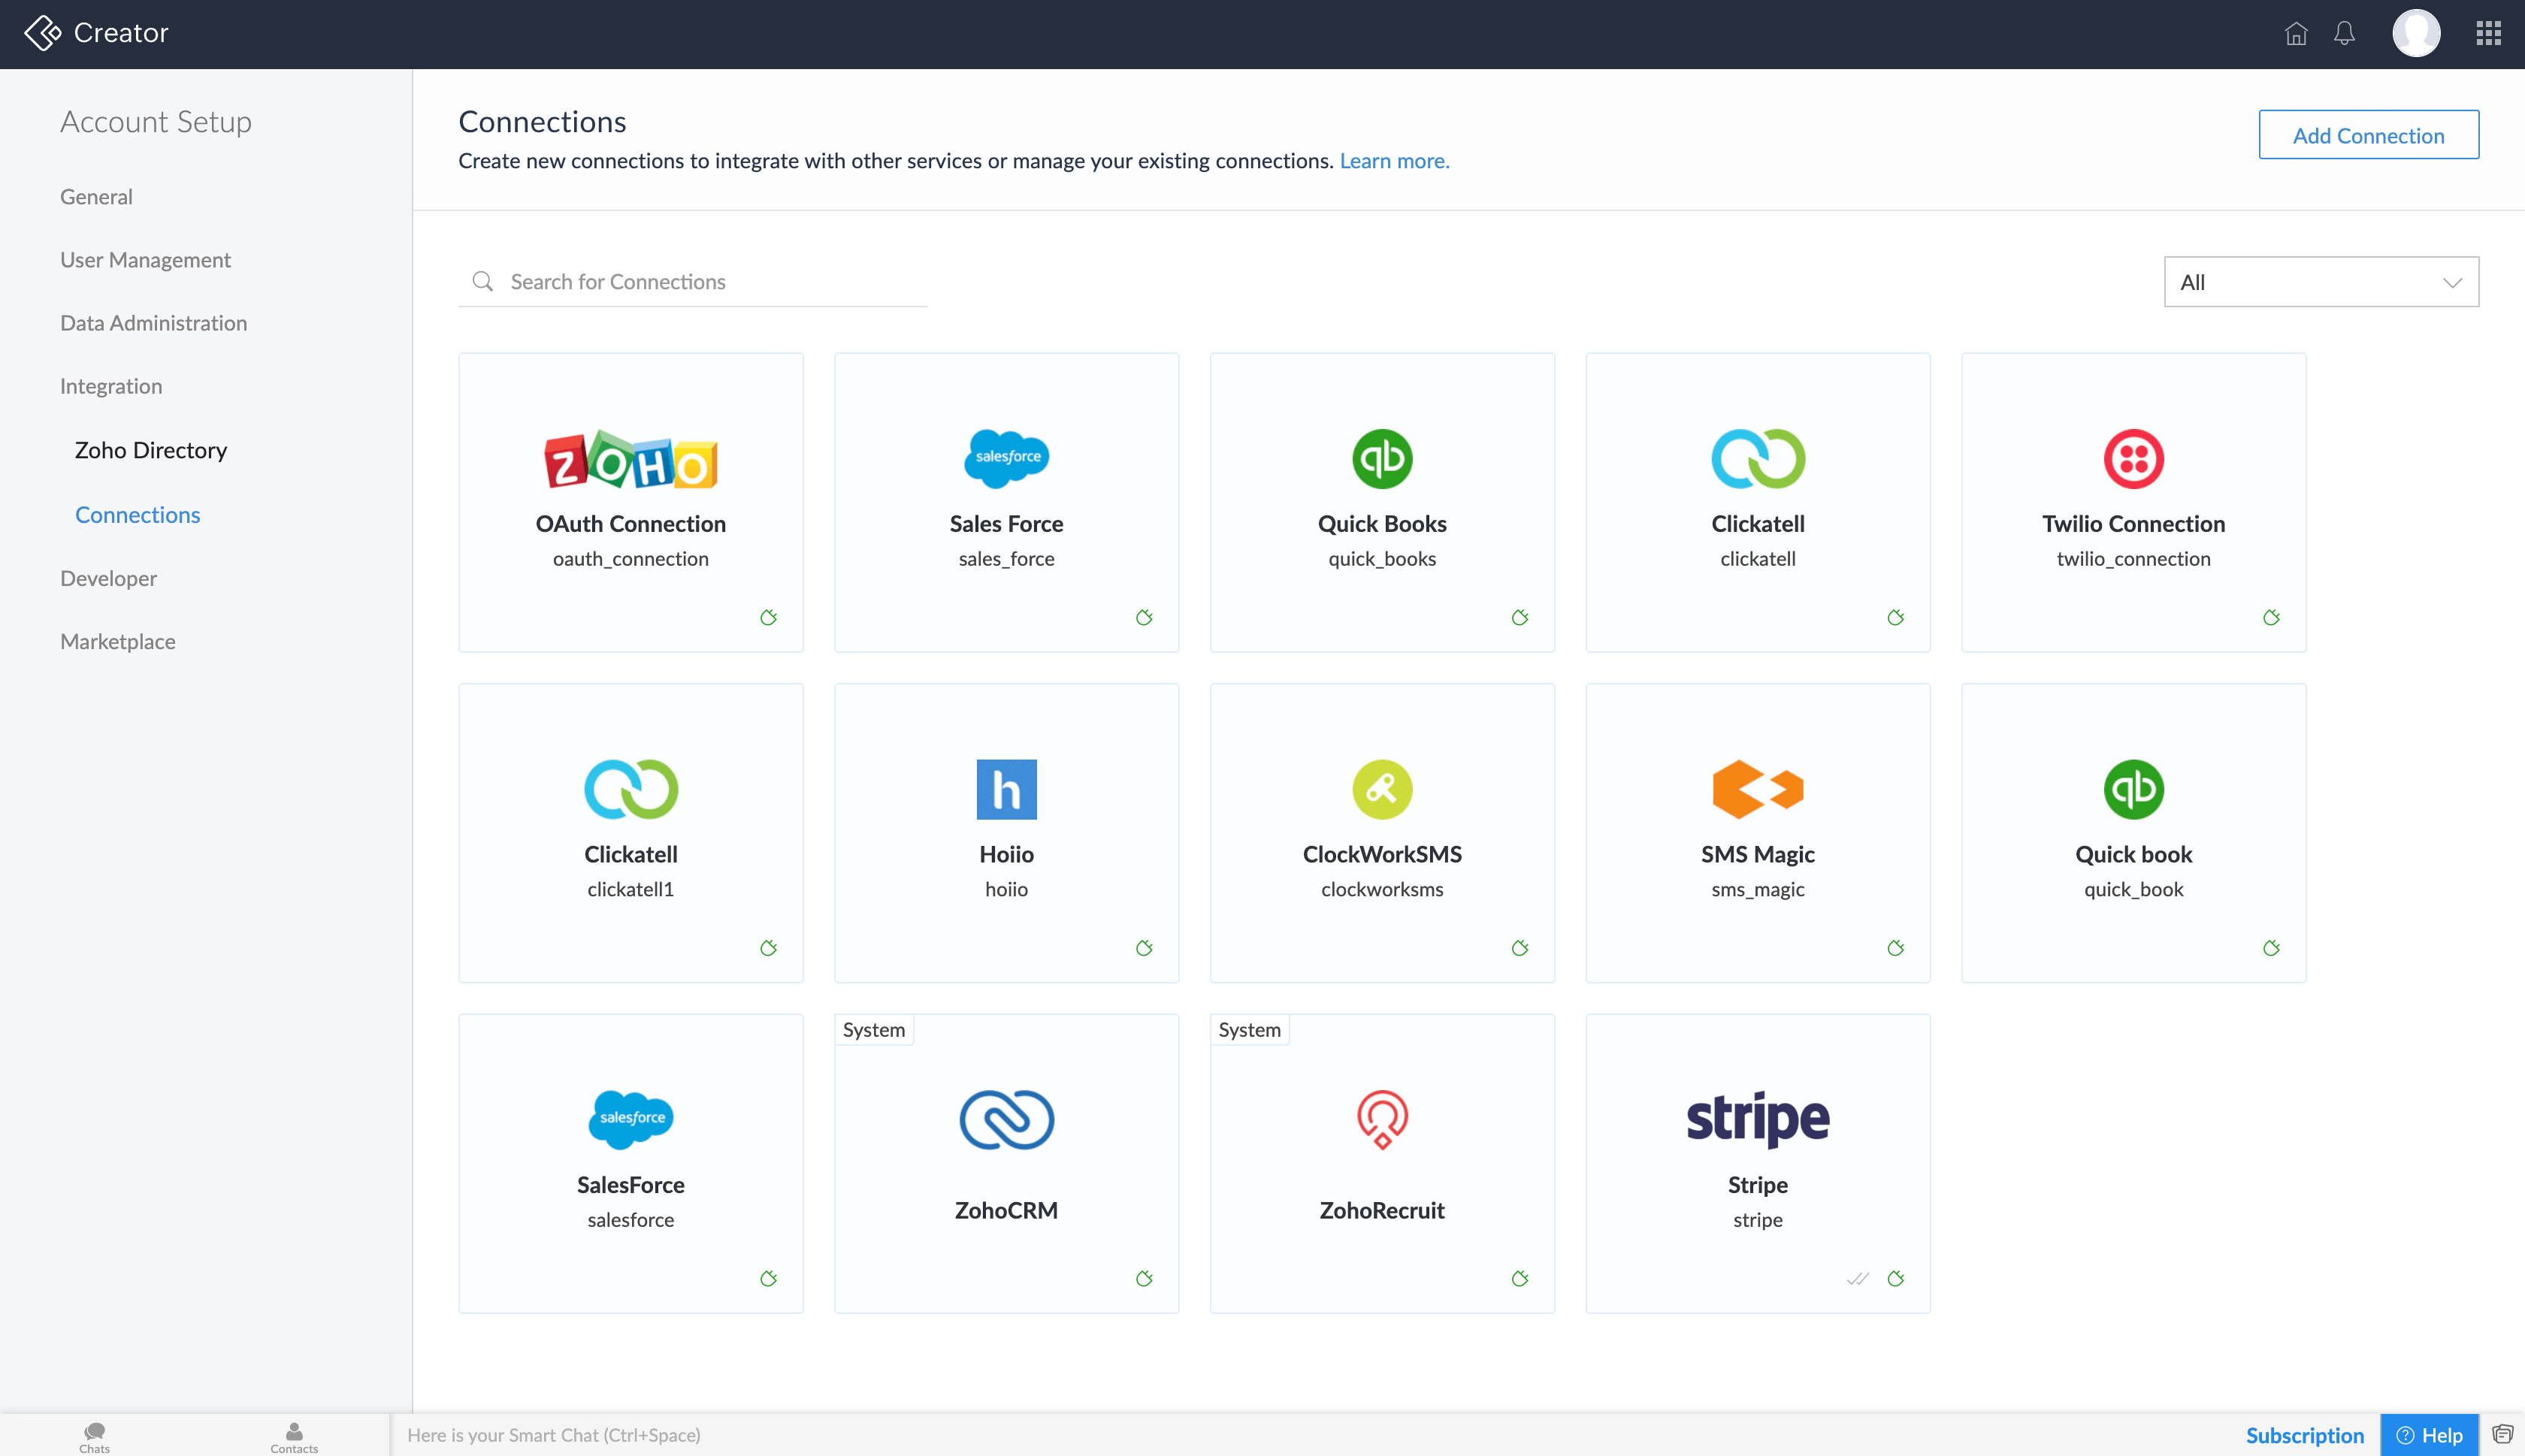The image size is (2525, 1456).
Task: Open the apps grid launcher icon
Action: [2489, 34]
